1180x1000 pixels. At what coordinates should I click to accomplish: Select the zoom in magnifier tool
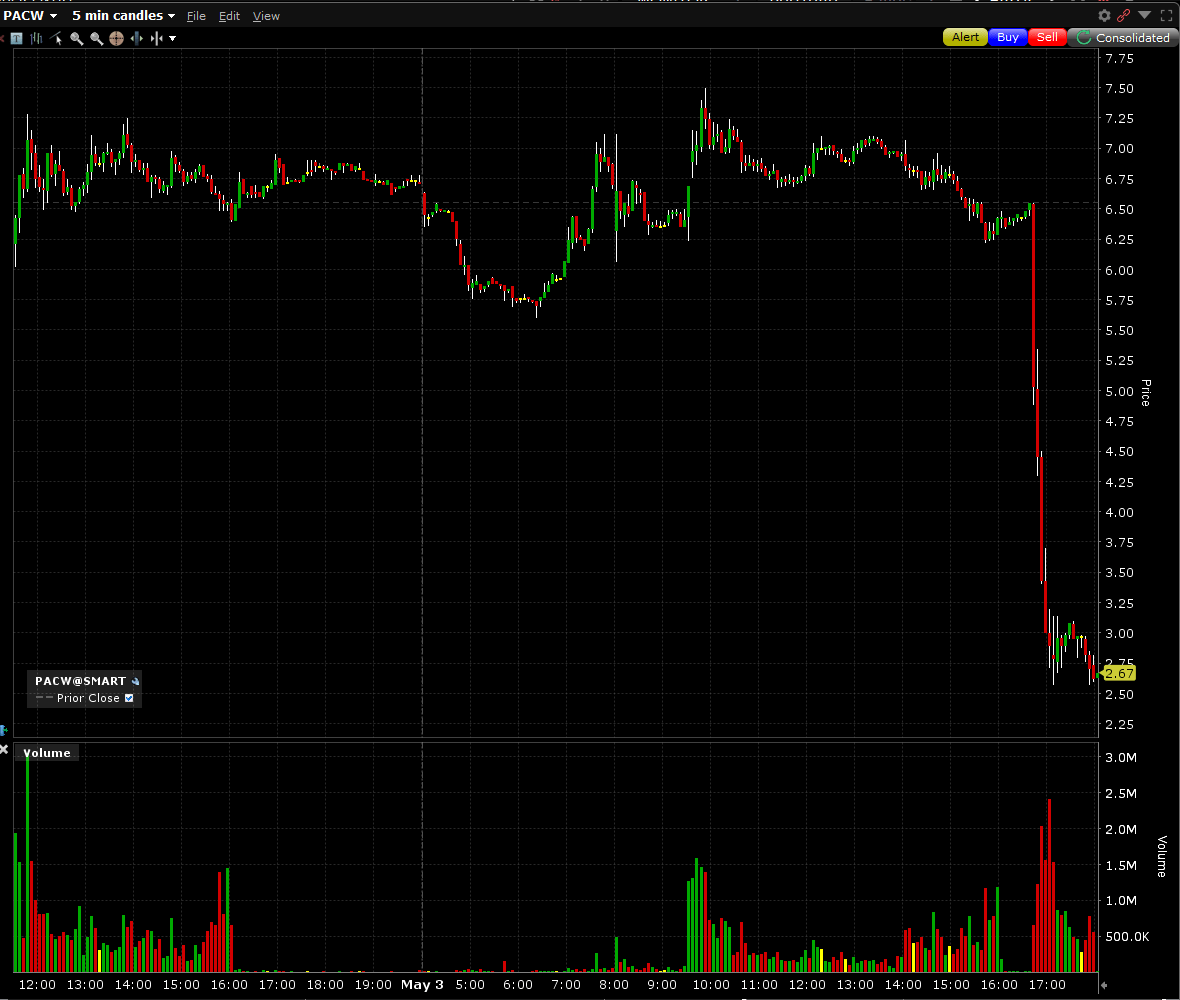[76, 38]
